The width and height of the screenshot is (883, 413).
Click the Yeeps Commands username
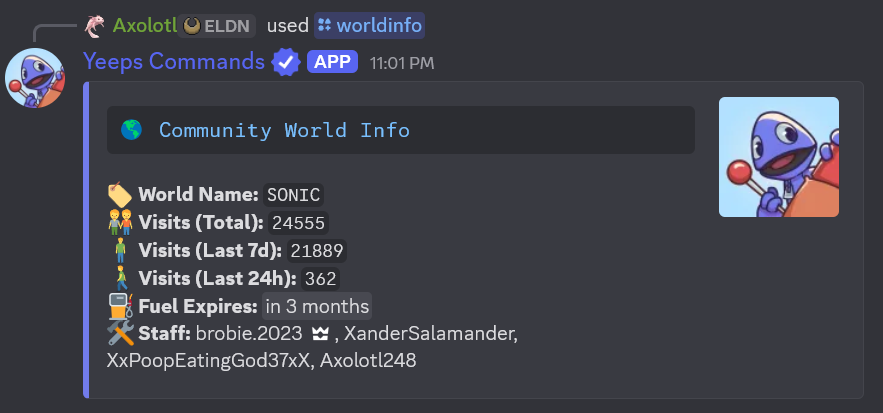[x=174, y=61]
